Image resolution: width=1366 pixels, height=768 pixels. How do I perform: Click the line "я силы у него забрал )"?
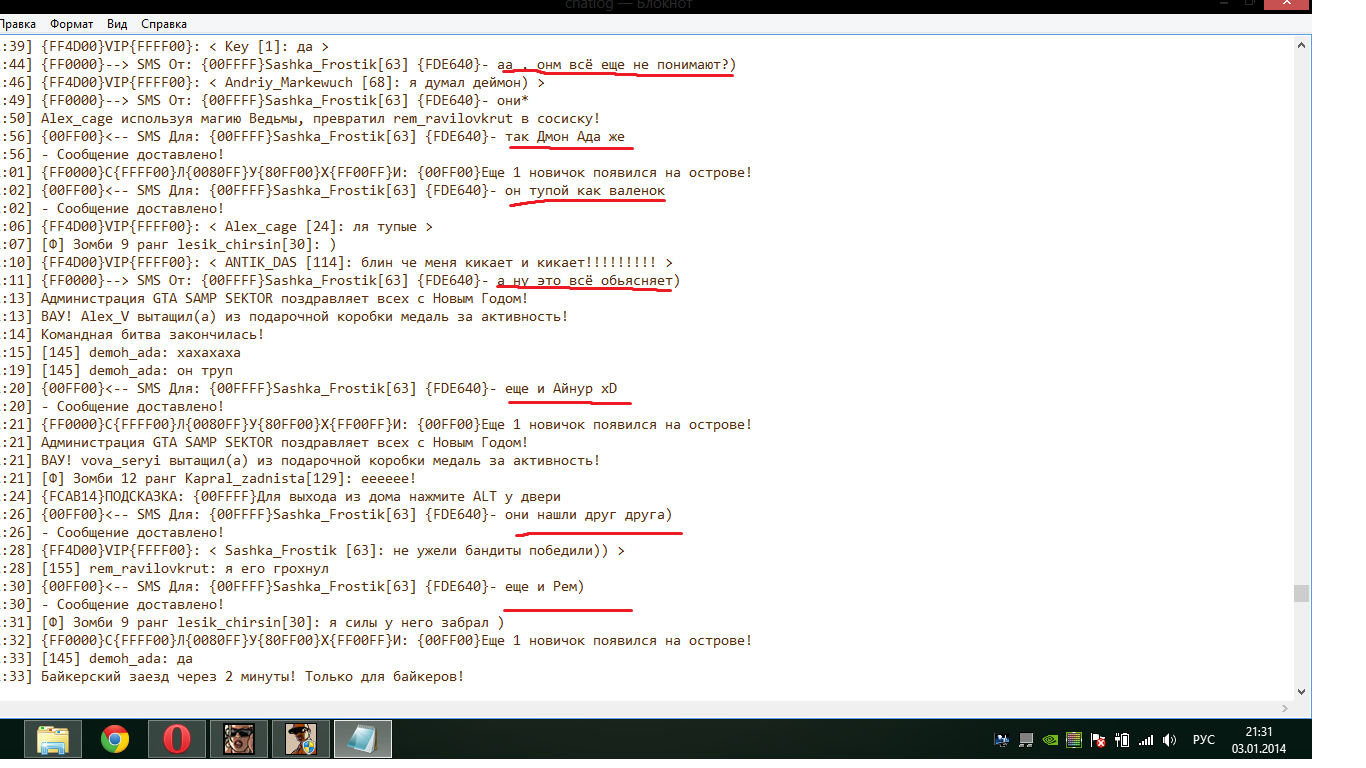pyautogui.click(x=253, y=622)
